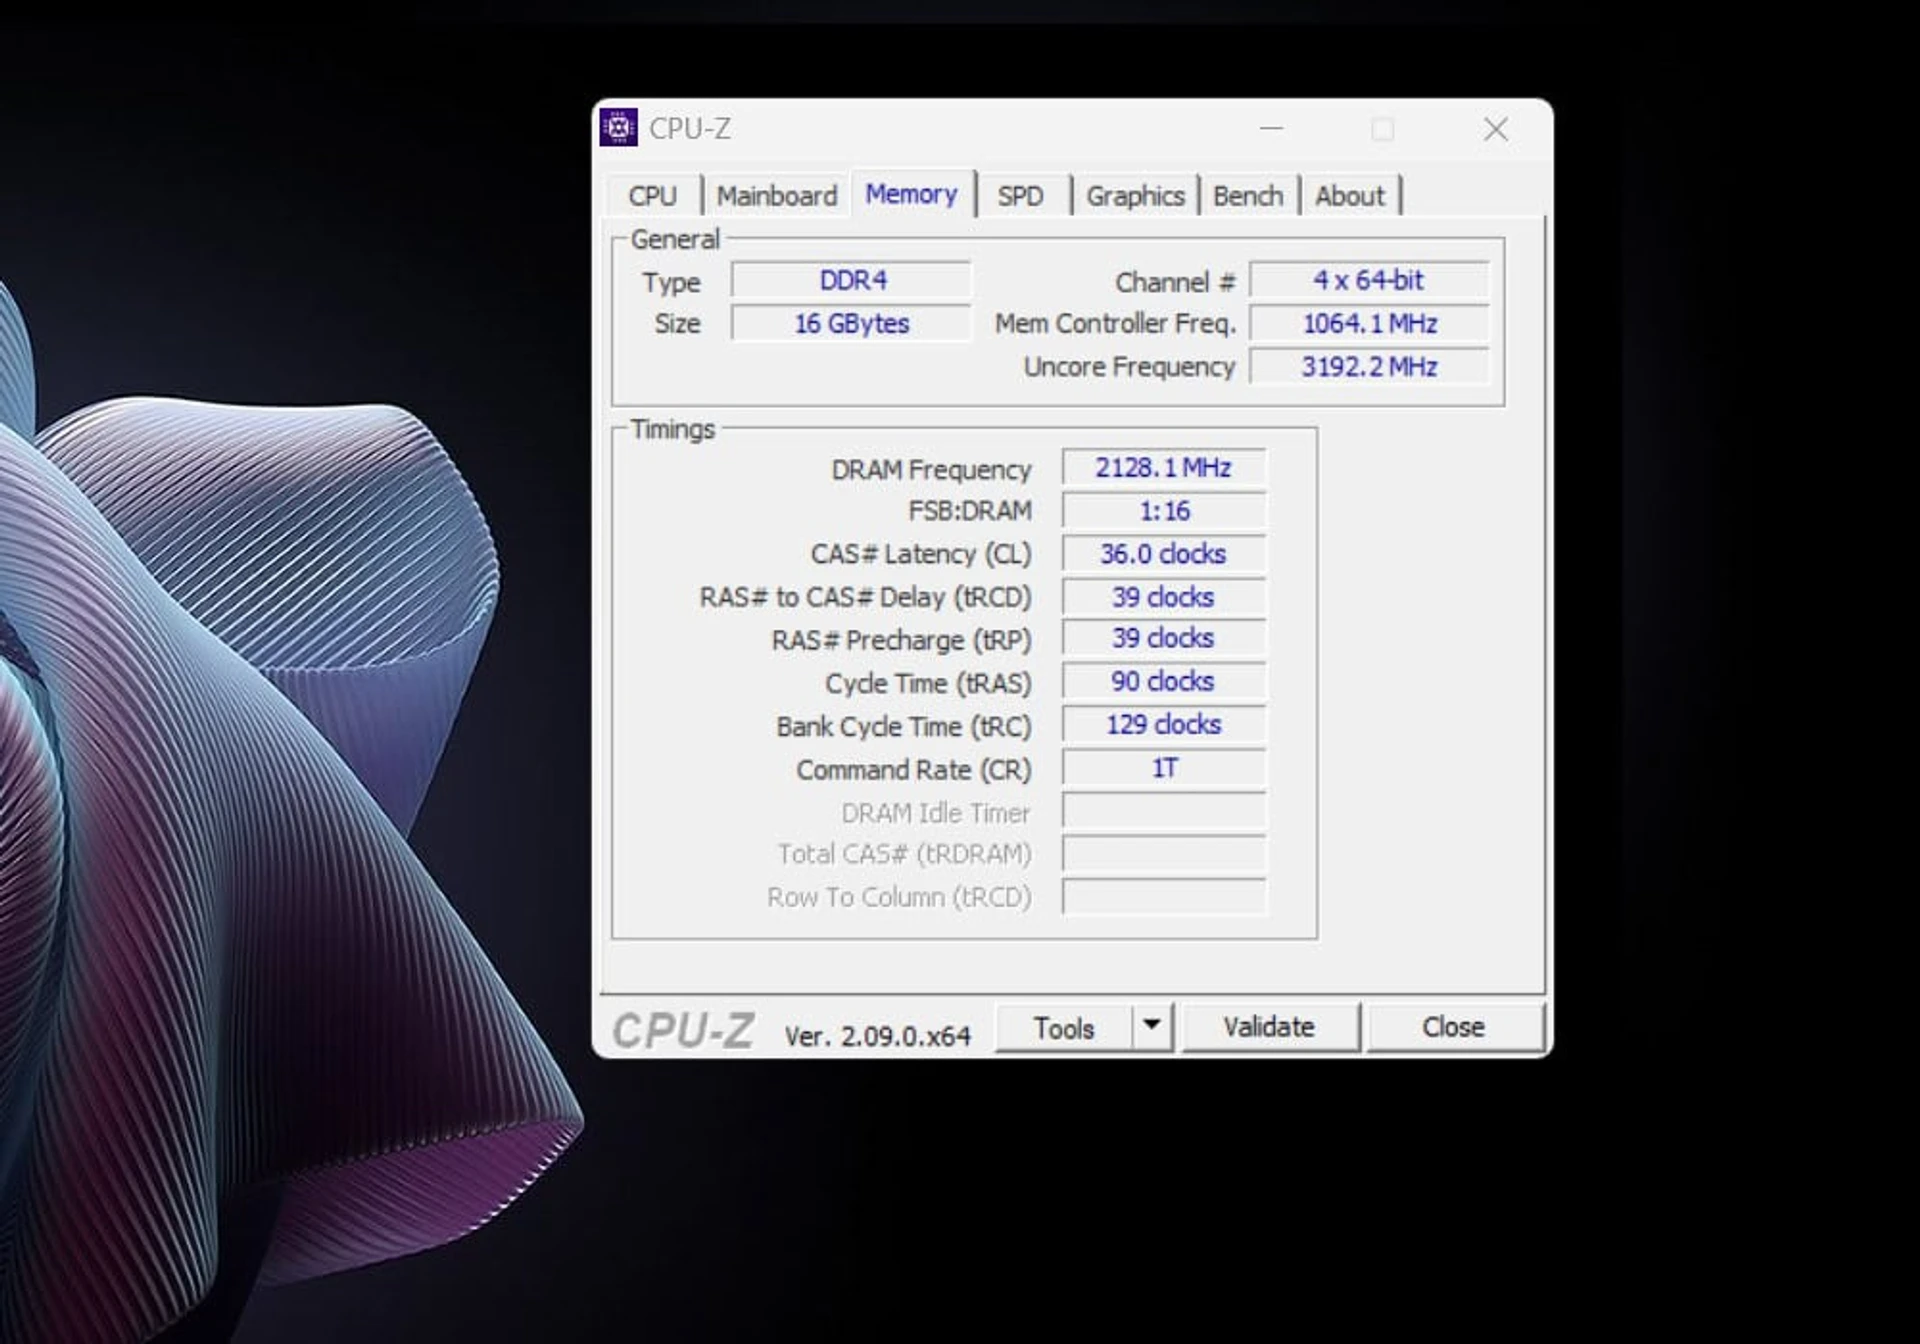Open the Graphics tab
The image size is (1920, 1344).
1135,196
